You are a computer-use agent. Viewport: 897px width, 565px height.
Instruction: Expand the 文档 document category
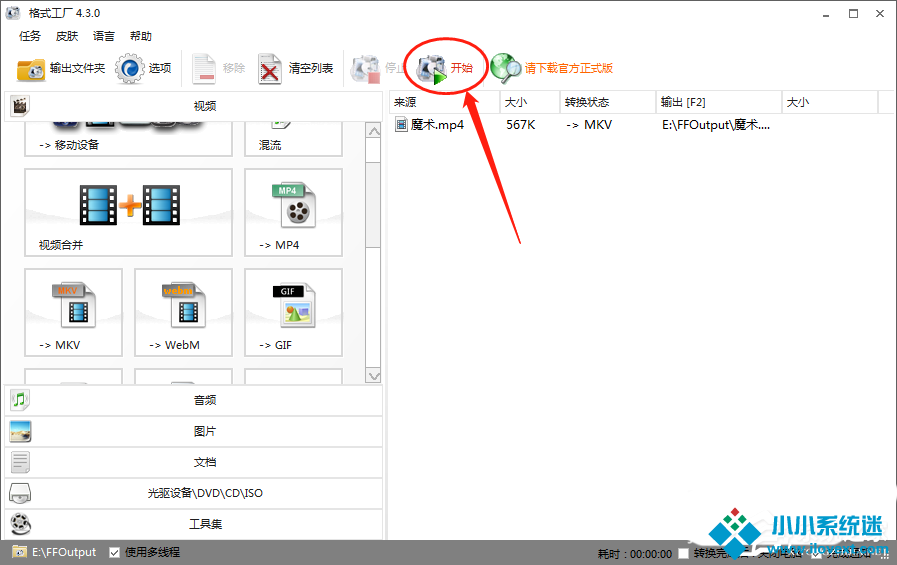pos(193,462)
